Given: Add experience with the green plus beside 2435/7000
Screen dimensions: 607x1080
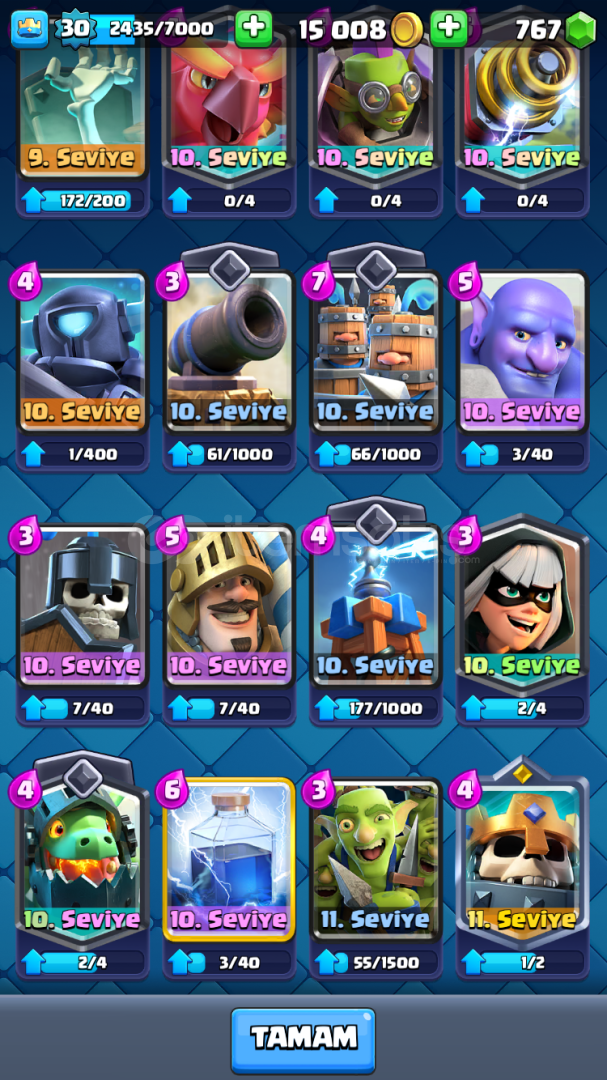Looking at the screenshot, I should [x=254, y=28].
